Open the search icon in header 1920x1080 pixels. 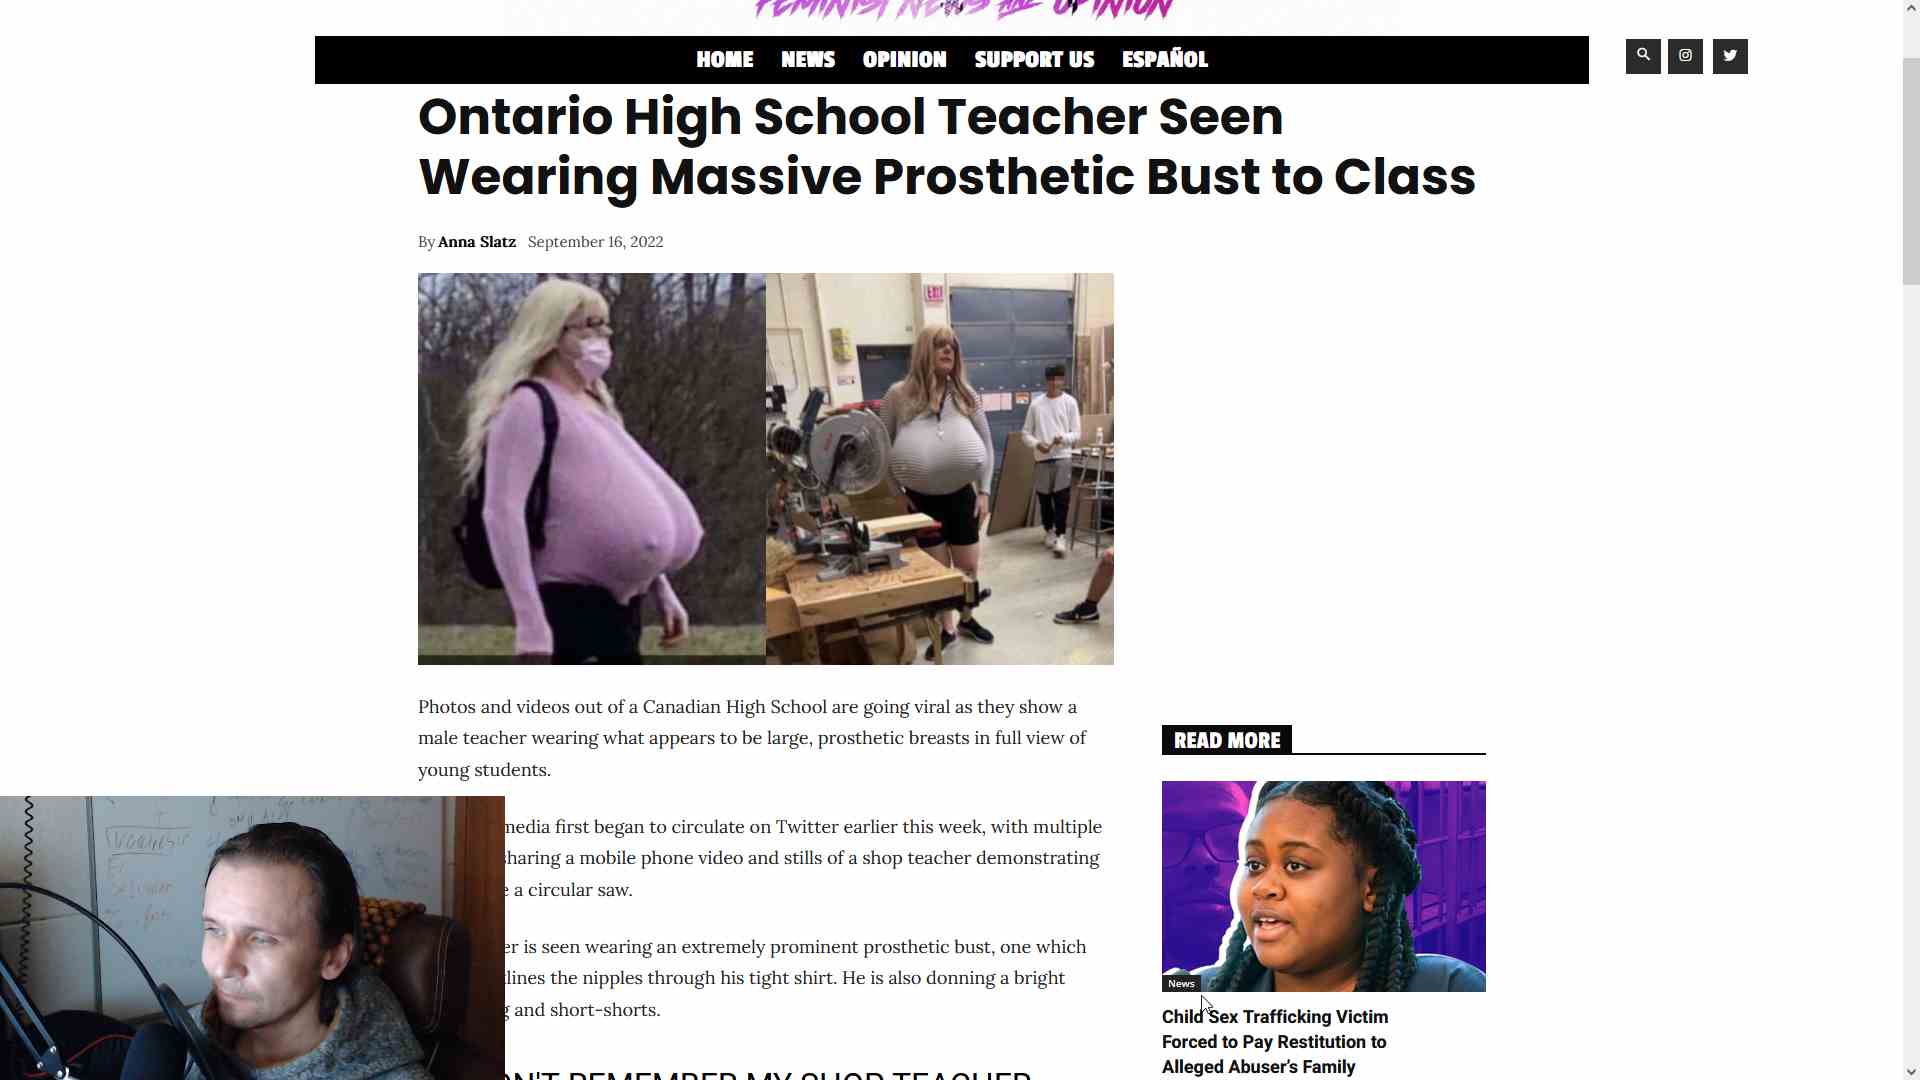coord(1643,56)
